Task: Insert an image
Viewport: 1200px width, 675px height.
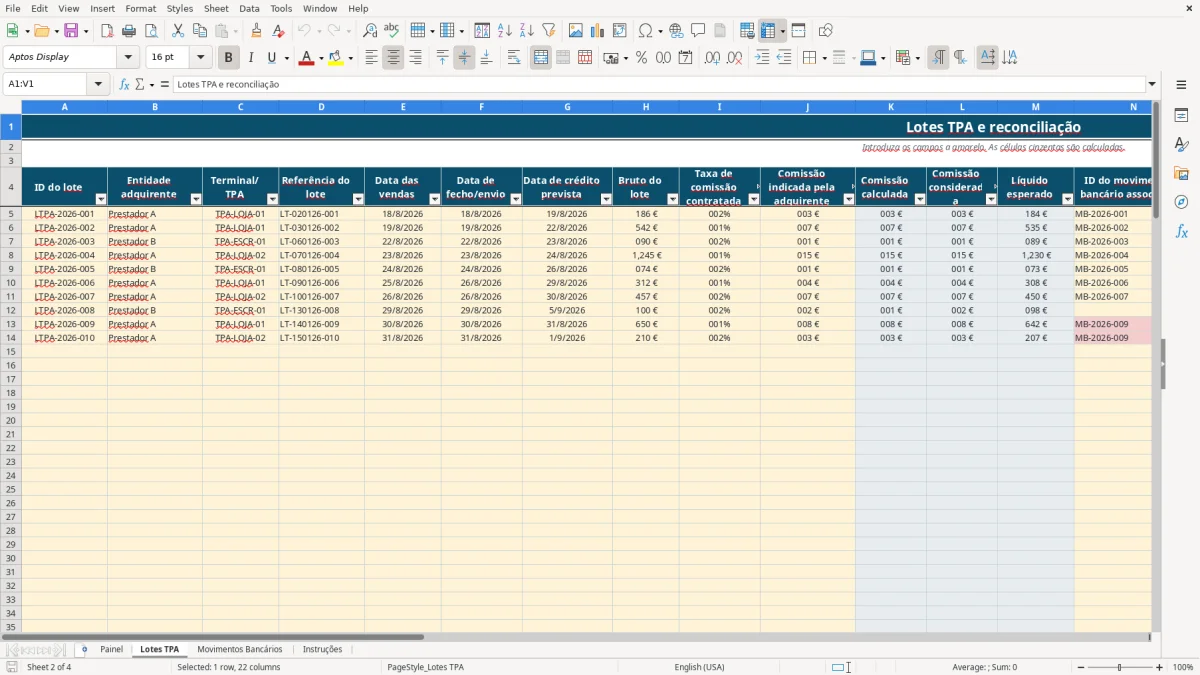Action: pos(576,31)
